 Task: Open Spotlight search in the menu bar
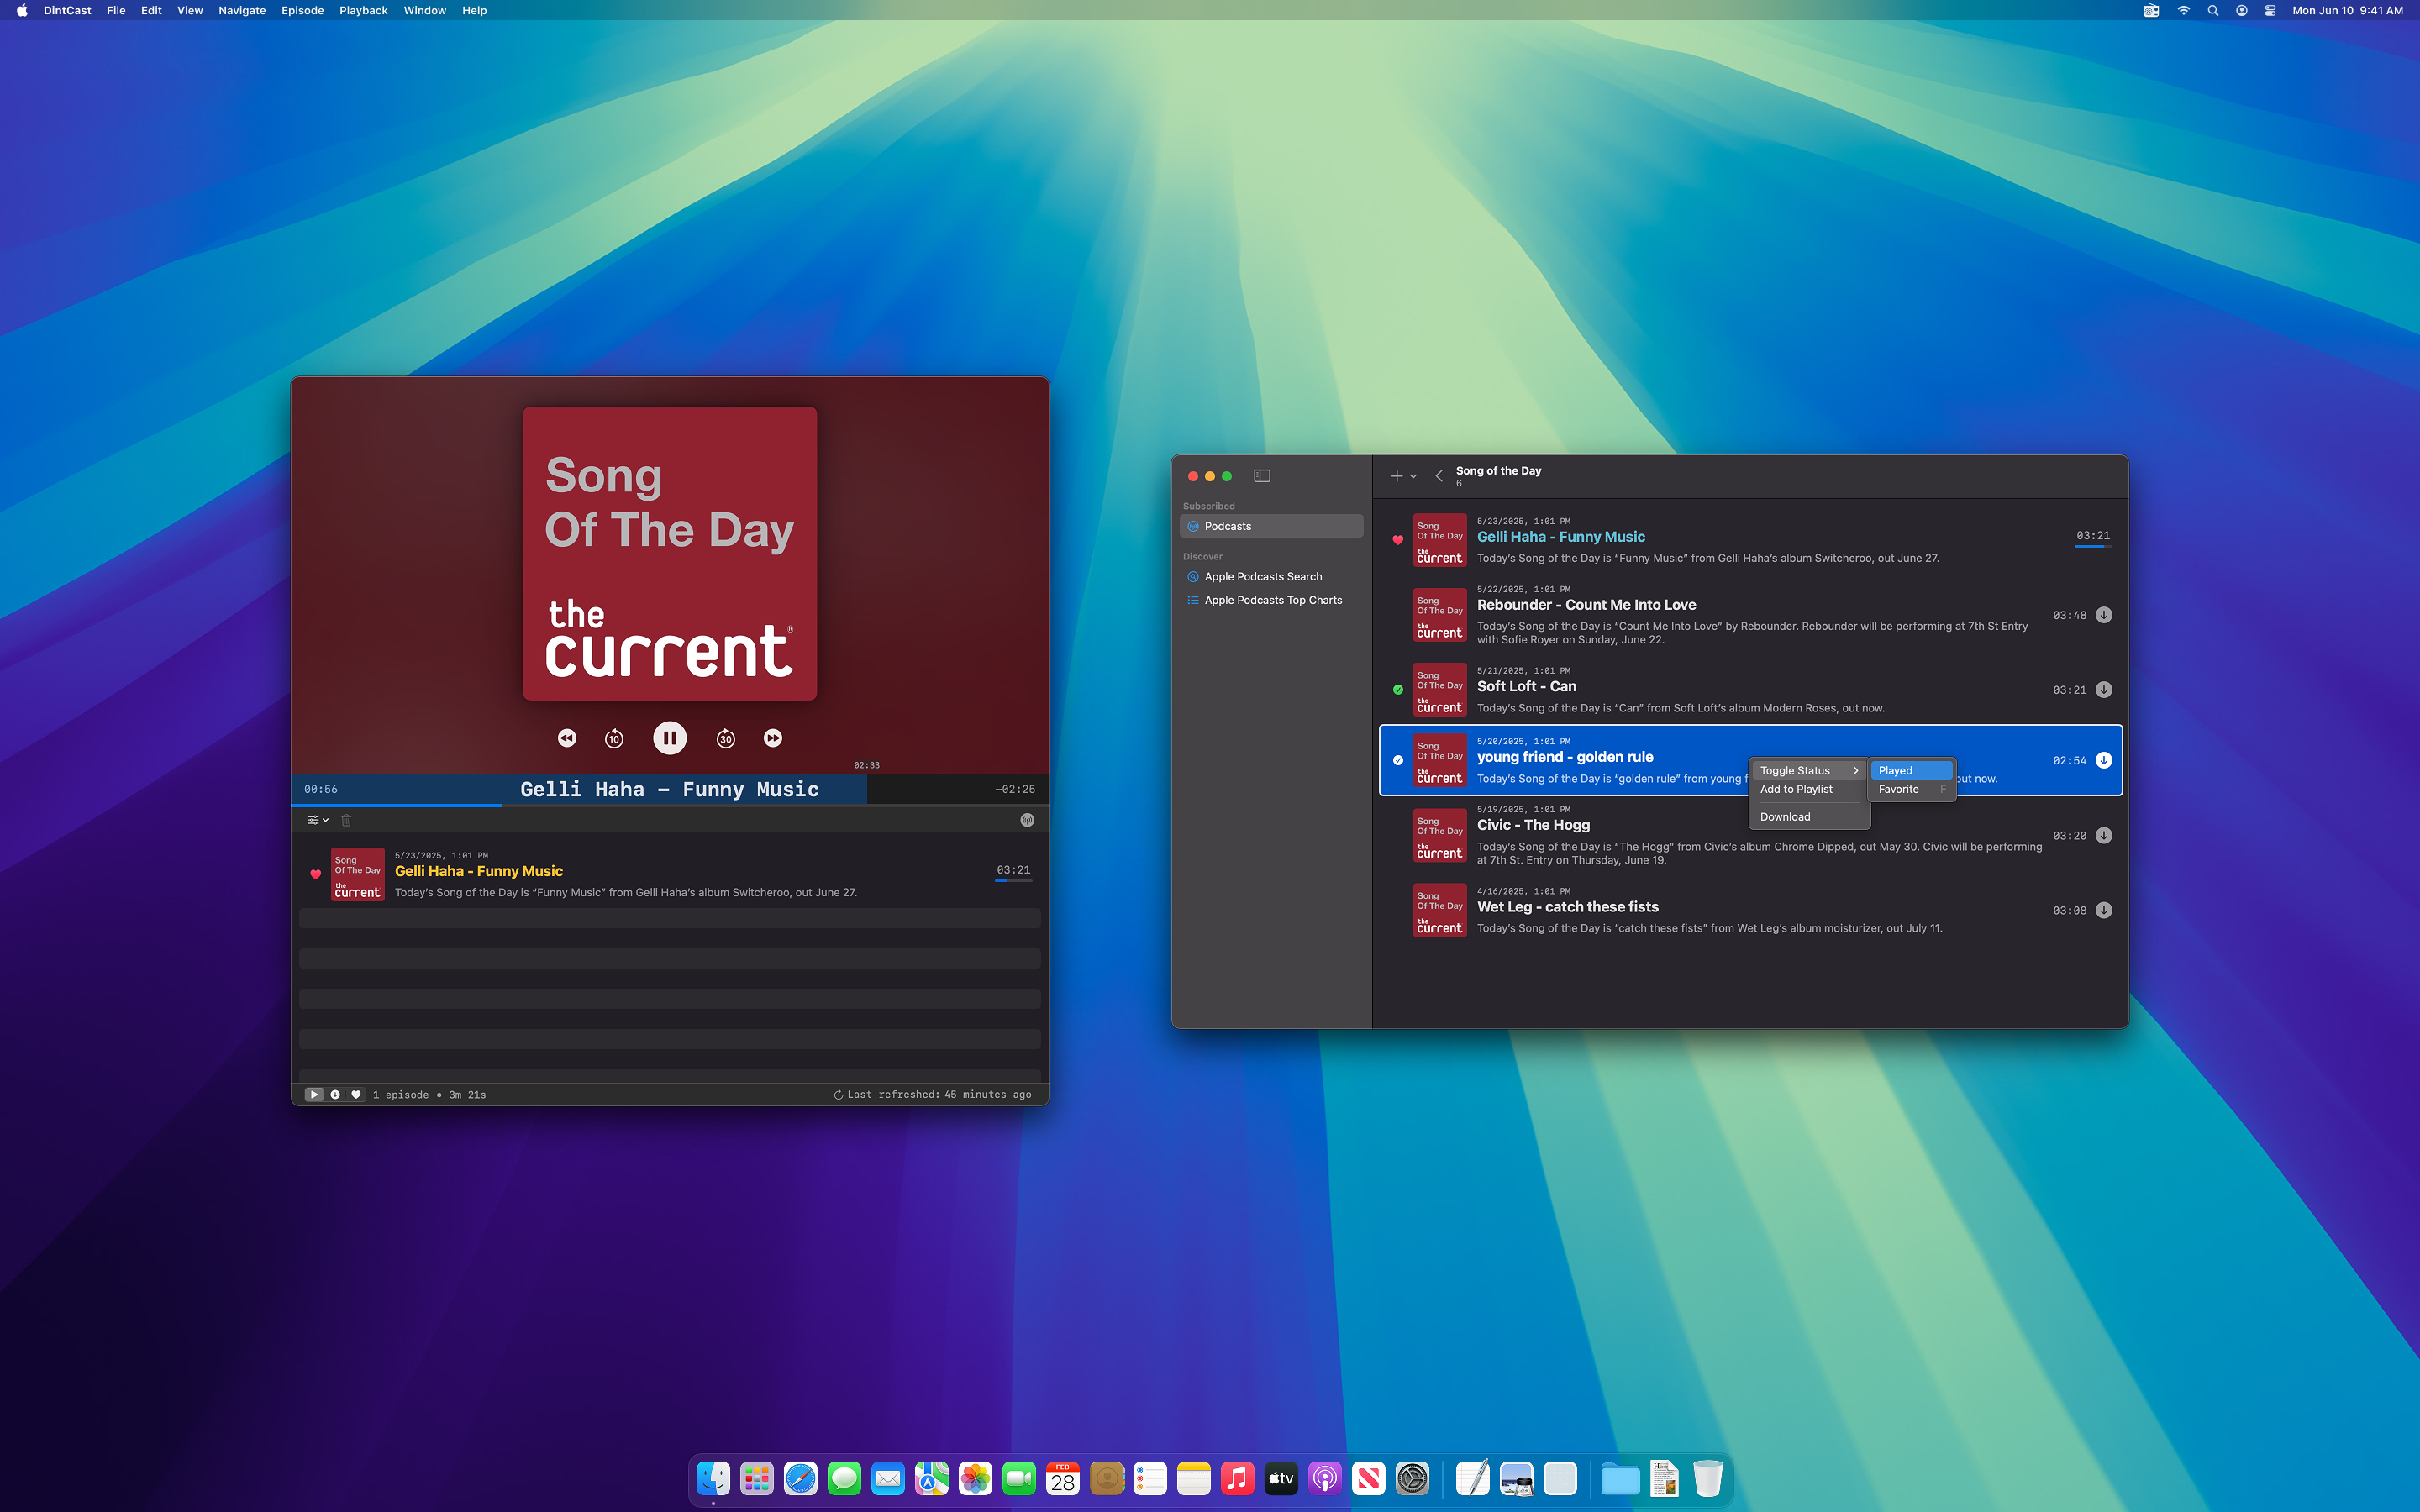[2213, 11]
